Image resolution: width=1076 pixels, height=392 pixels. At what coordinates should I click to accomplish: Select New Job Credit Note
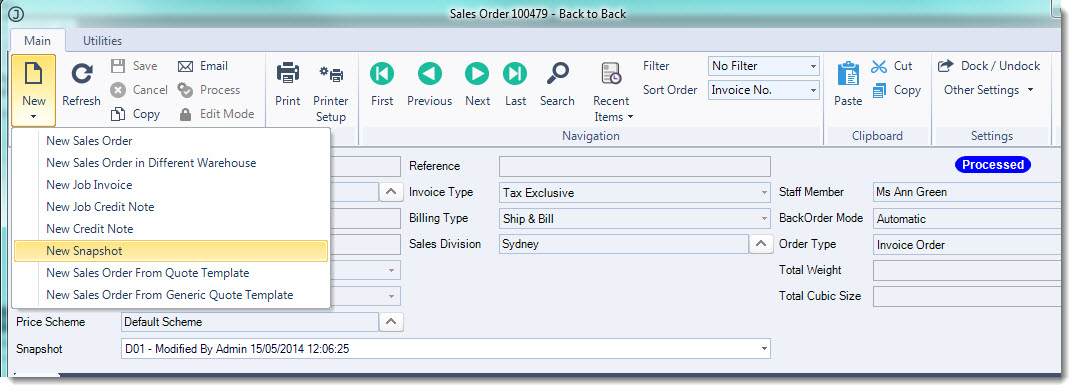click(x=171, y=207)
